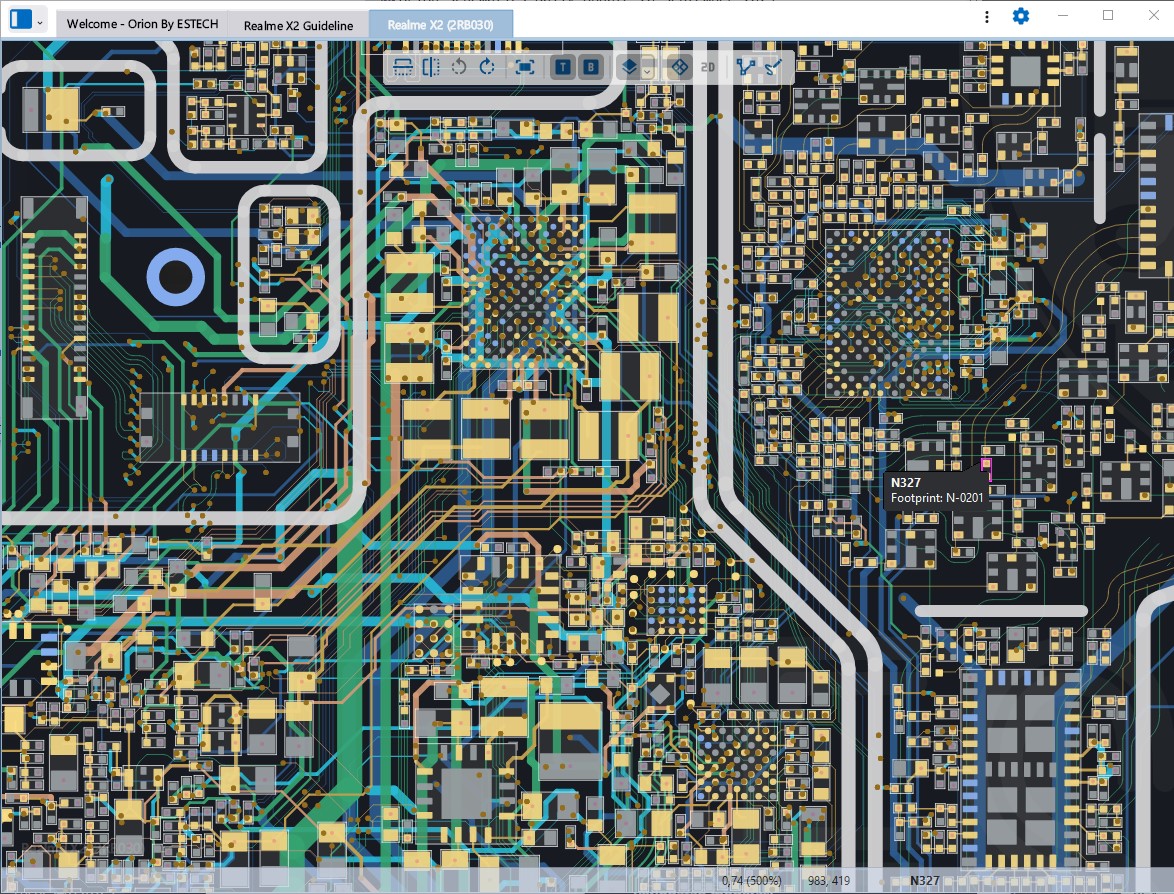Expand the layers dropdown arrow

pyautogui.click(x=648, y=69)
